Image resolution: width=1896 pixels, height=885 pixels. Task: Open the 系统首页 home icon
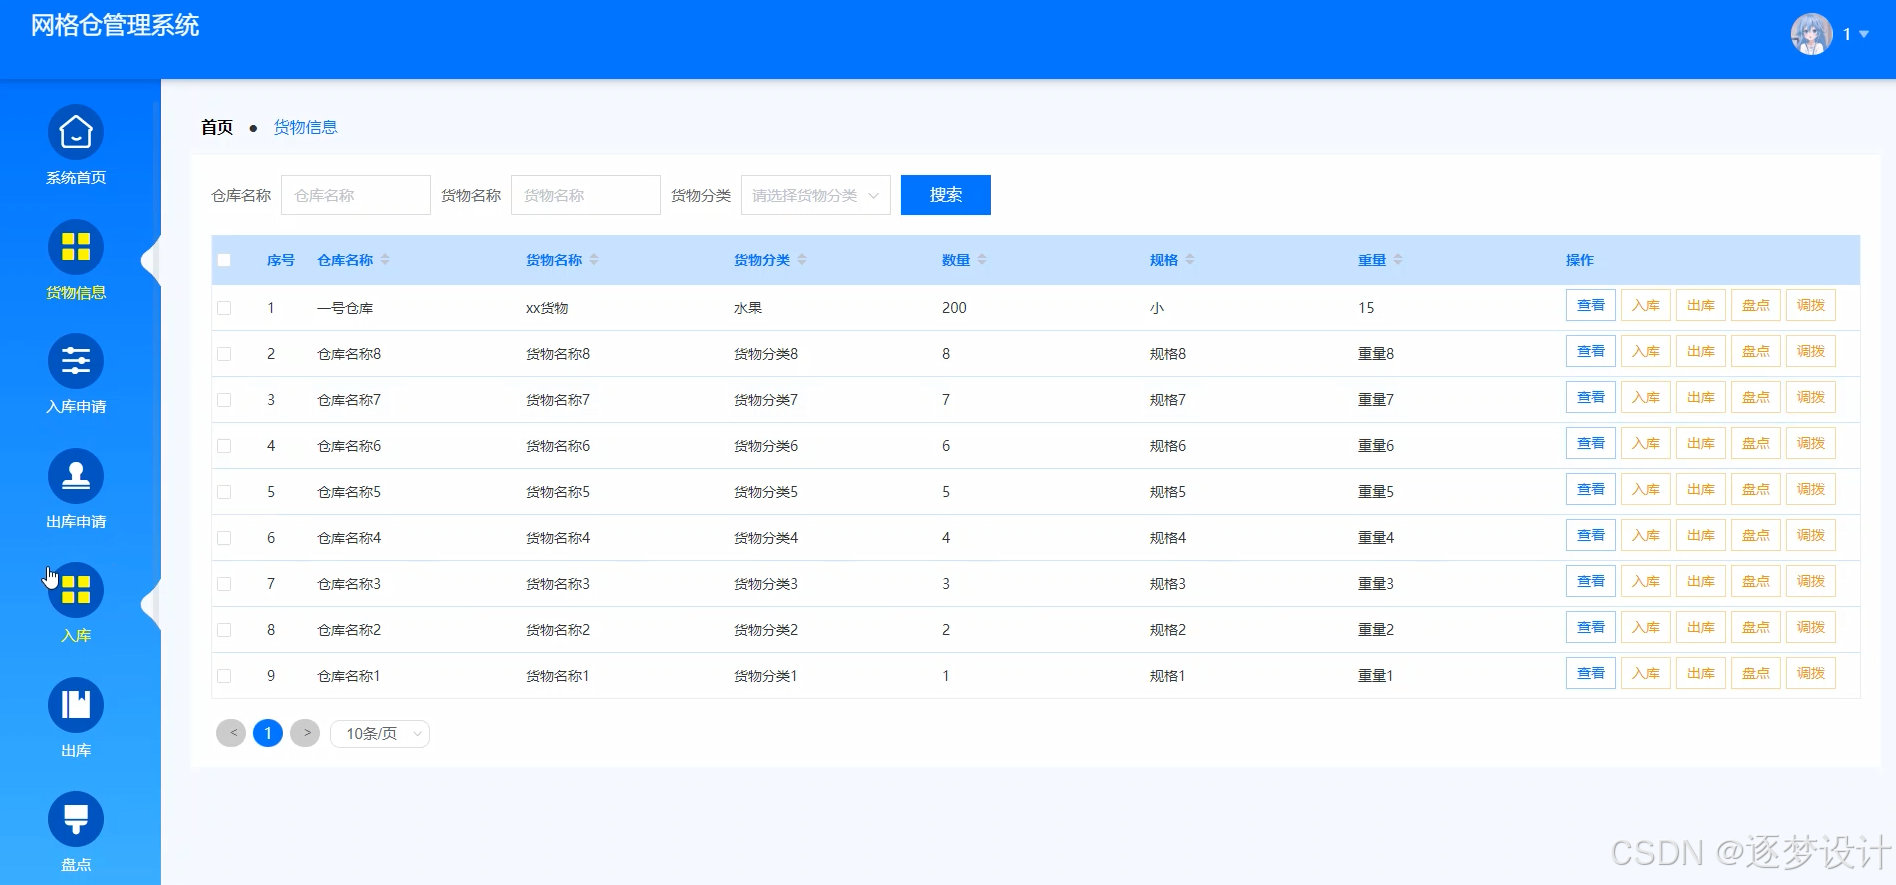pyautogui.click(x=76, y=132)
